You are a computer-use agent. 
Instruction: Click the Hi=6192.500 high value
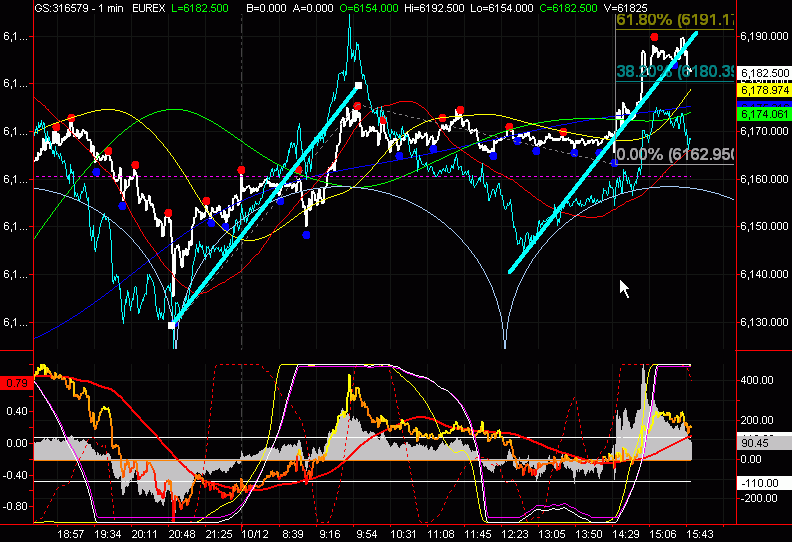[x=434, y=8]
